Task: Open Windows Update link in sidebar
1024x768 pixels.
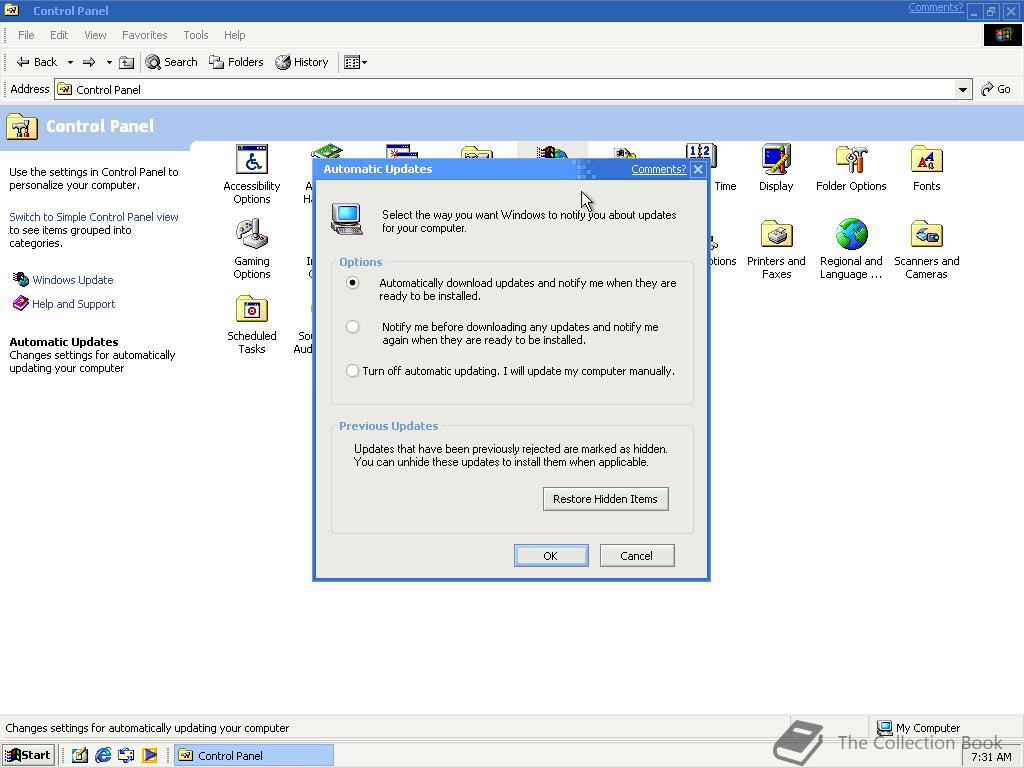Action: [x=72, y=280]
